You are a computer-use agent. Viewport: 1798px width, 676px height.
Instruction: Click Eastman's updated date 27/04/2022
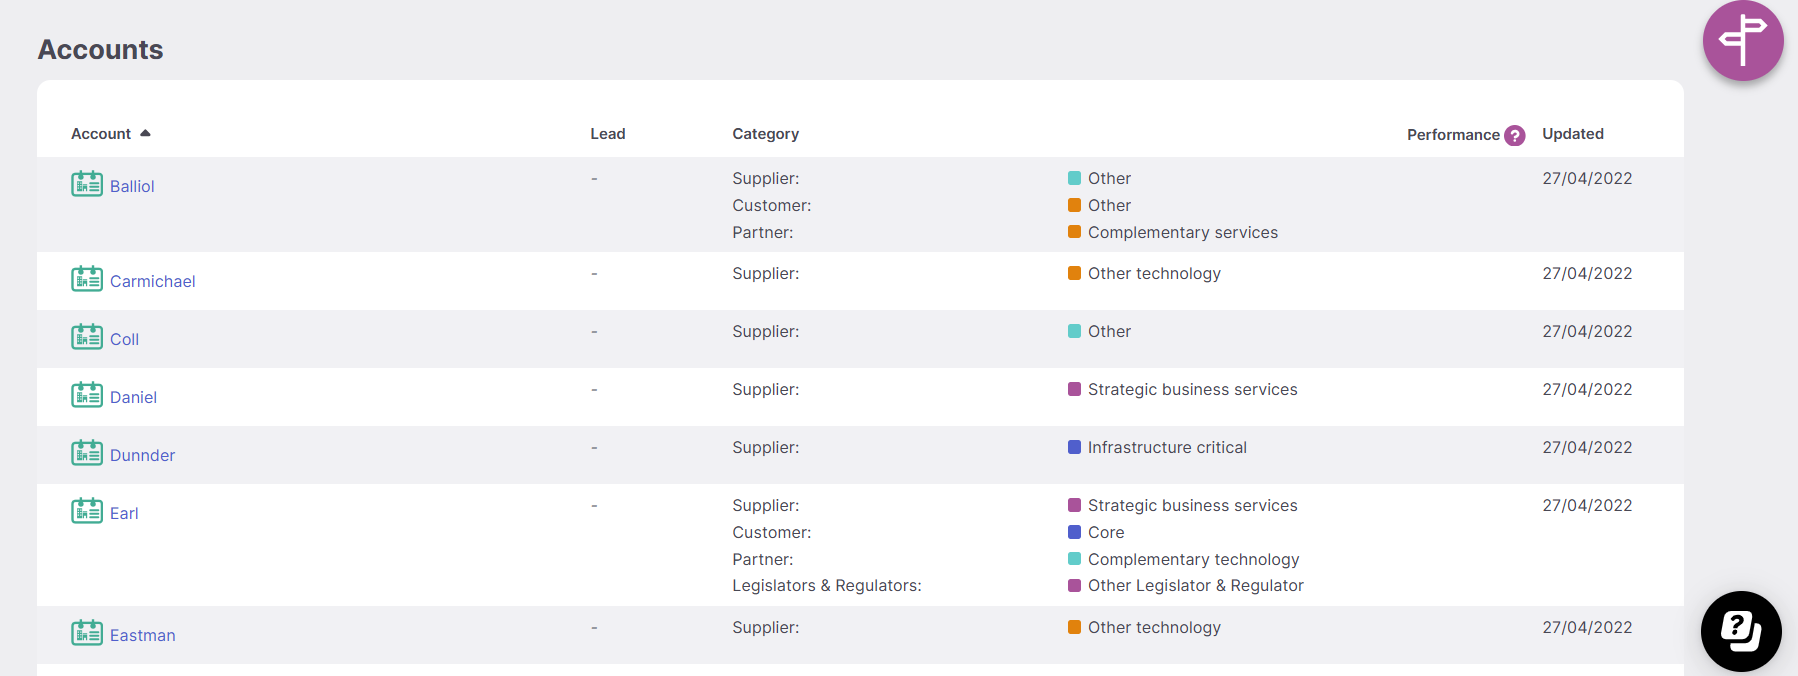(x=1587, y=627)
